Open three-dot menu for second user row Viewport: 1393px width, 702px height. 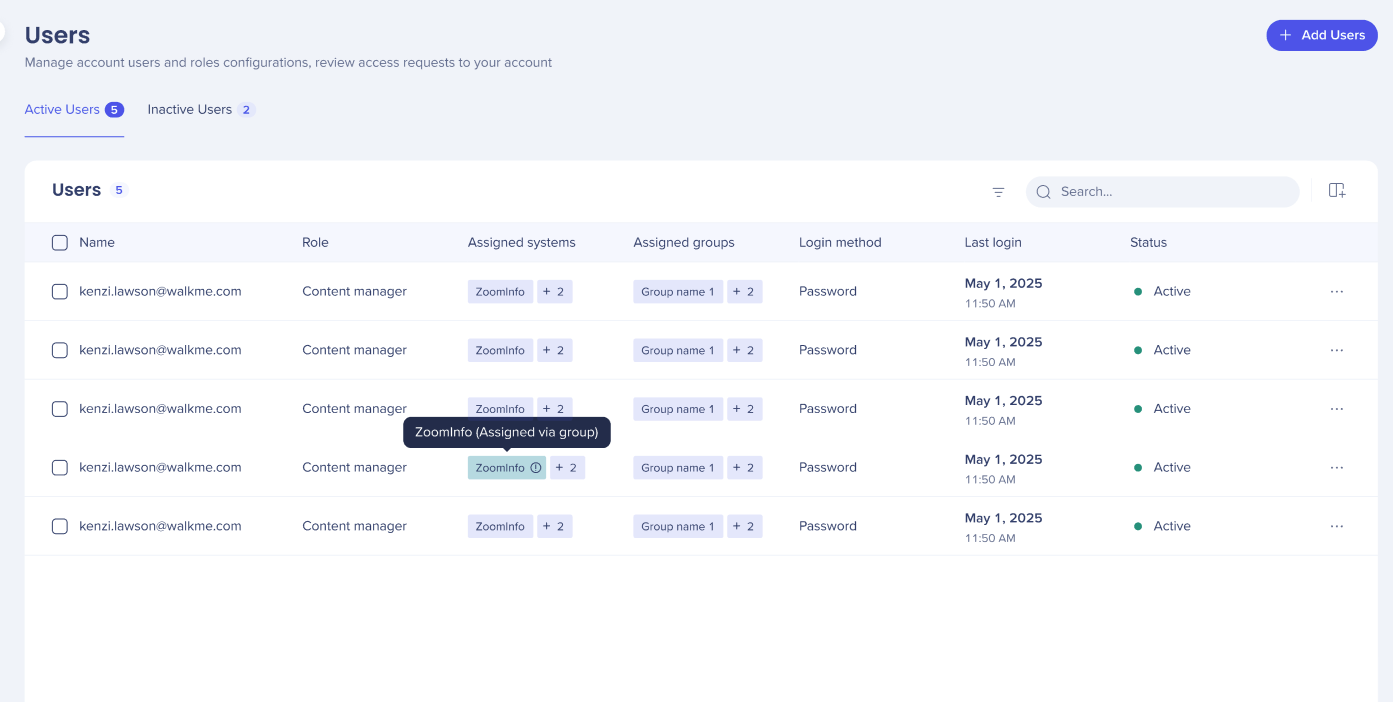pos(1337,351)
